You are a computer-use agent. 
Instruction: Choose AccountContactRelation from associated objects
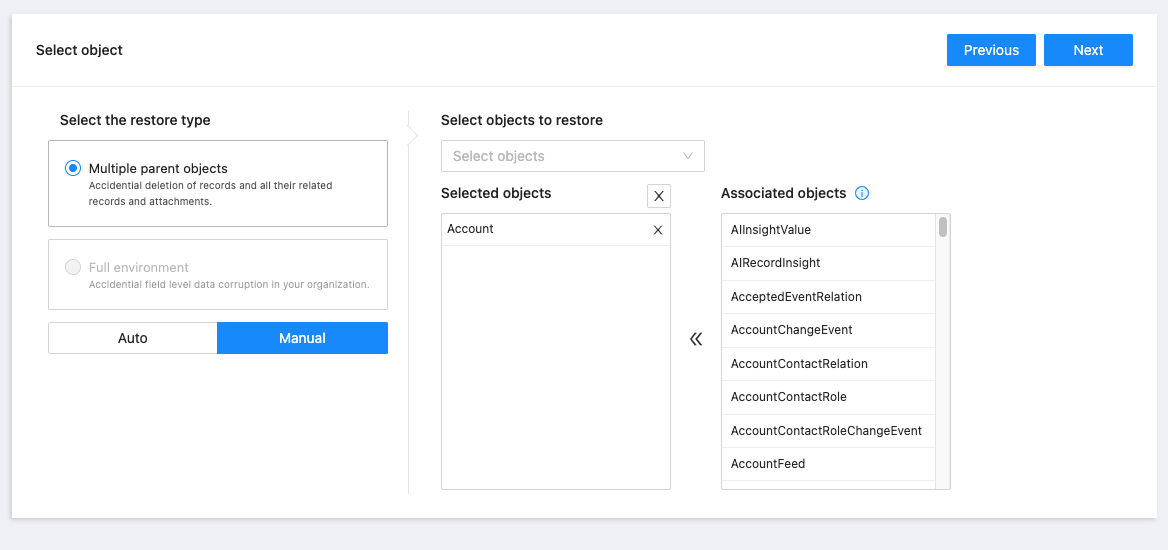[x=799, y=364]
